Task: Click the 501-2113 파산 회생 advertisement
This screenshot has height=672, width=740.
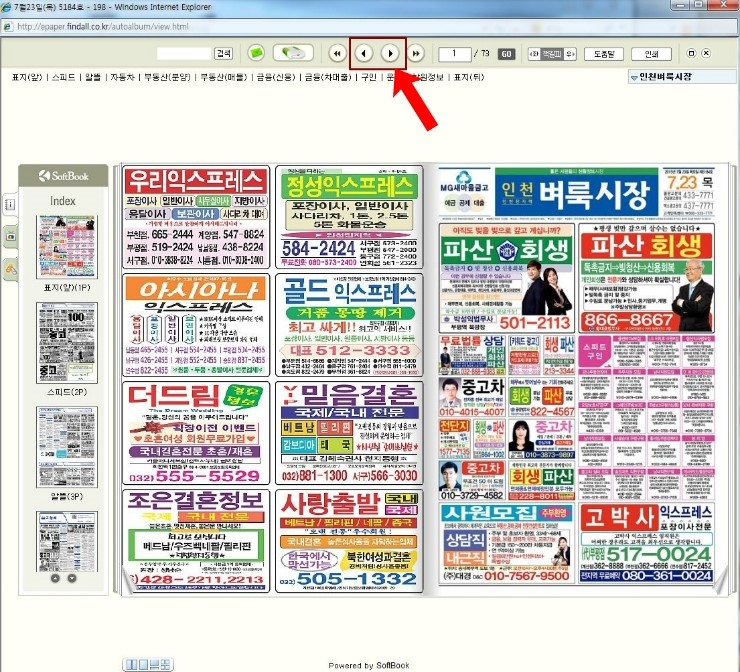Action: (x=506, y=278)
